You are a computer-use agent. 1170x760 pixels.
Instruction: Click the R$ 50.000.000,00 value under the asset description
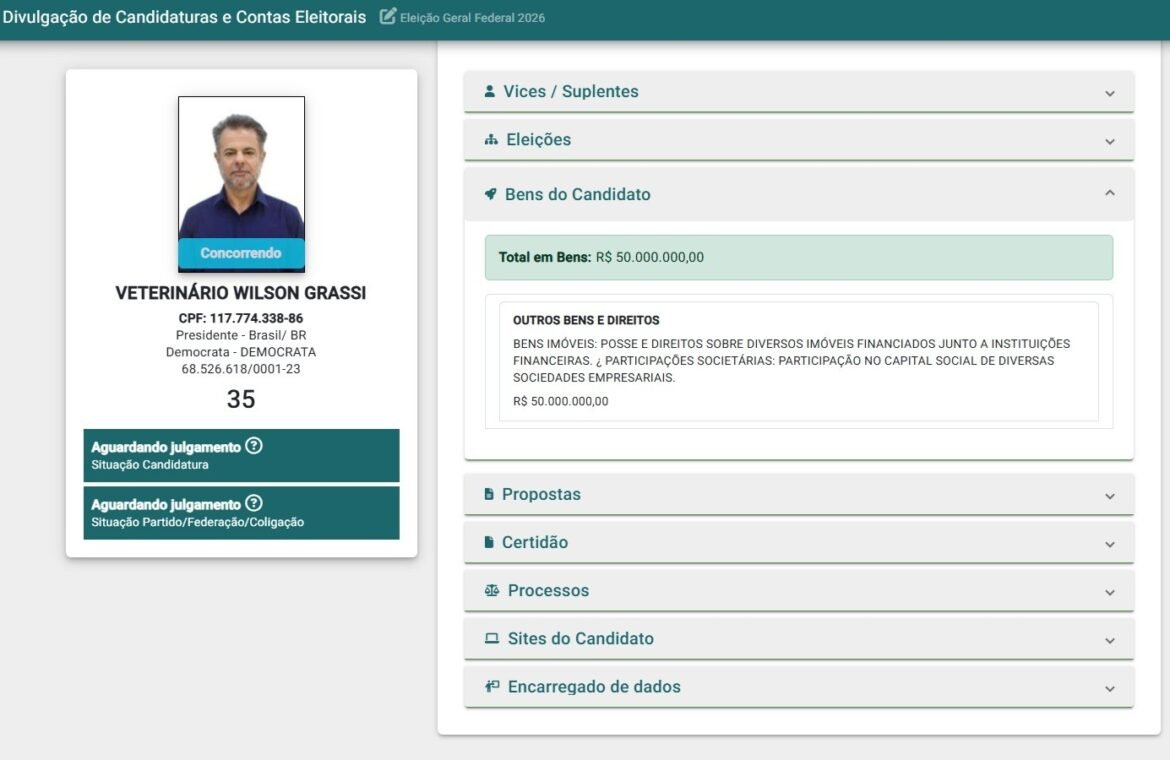560,401
